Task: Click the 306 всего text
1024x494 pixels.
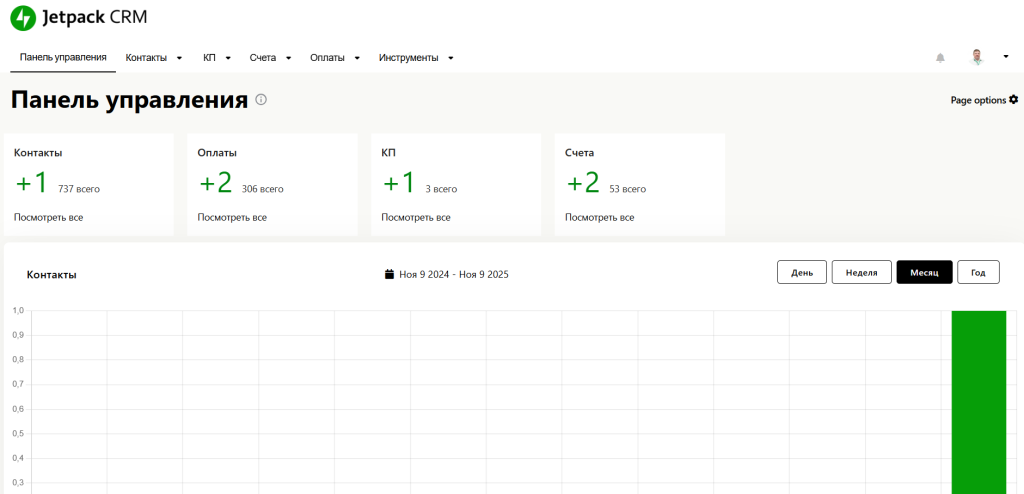Action: [263, 189]
